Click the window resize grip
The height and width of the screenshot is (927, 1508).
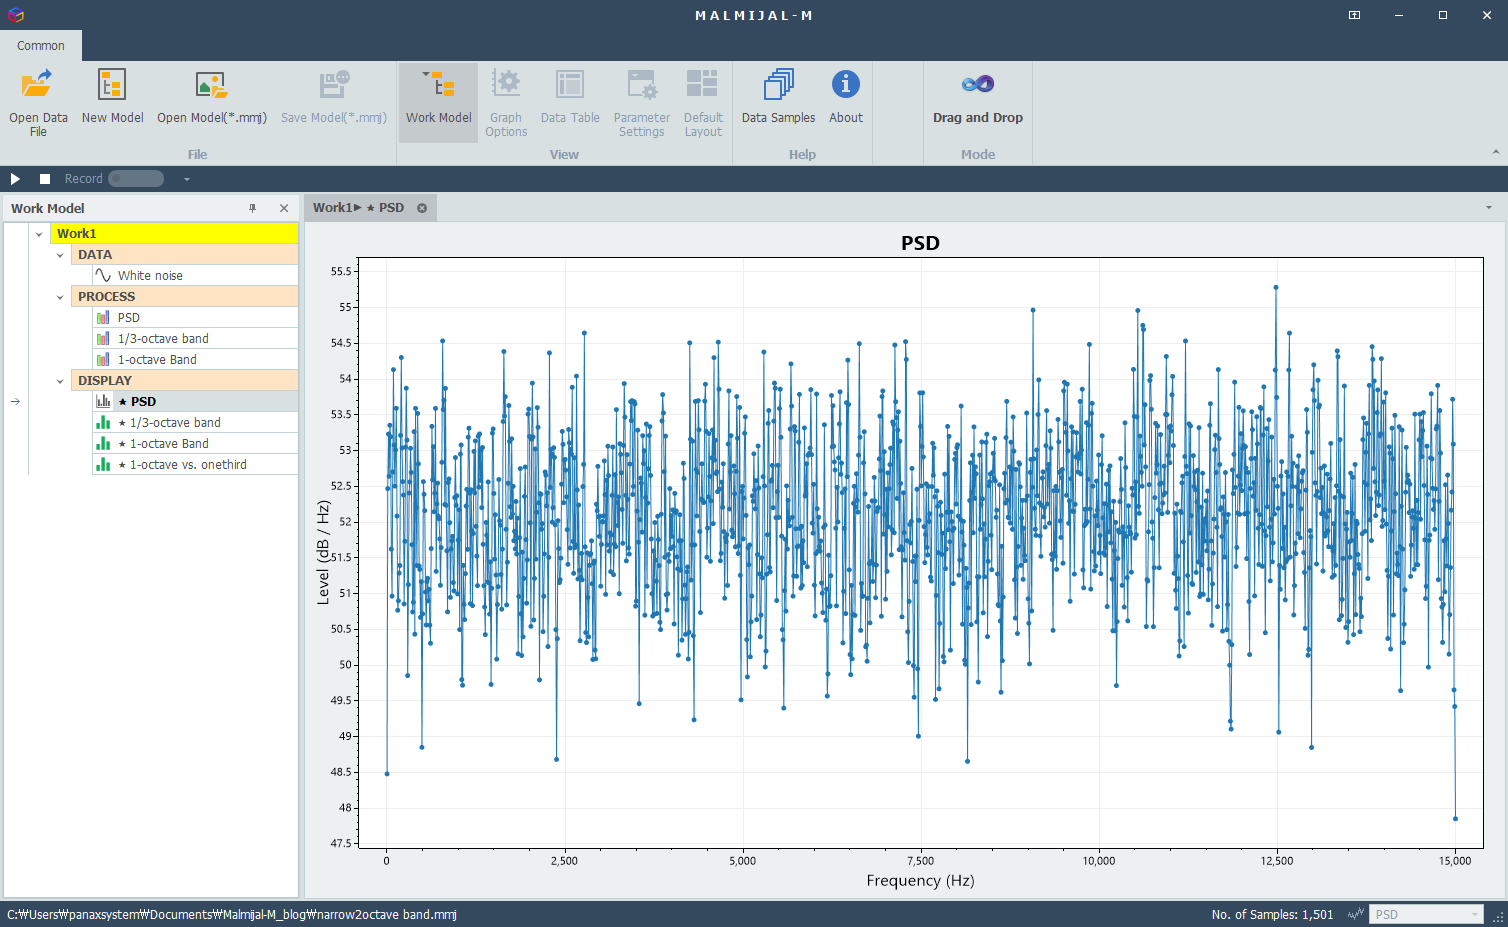click(1498, 917)
